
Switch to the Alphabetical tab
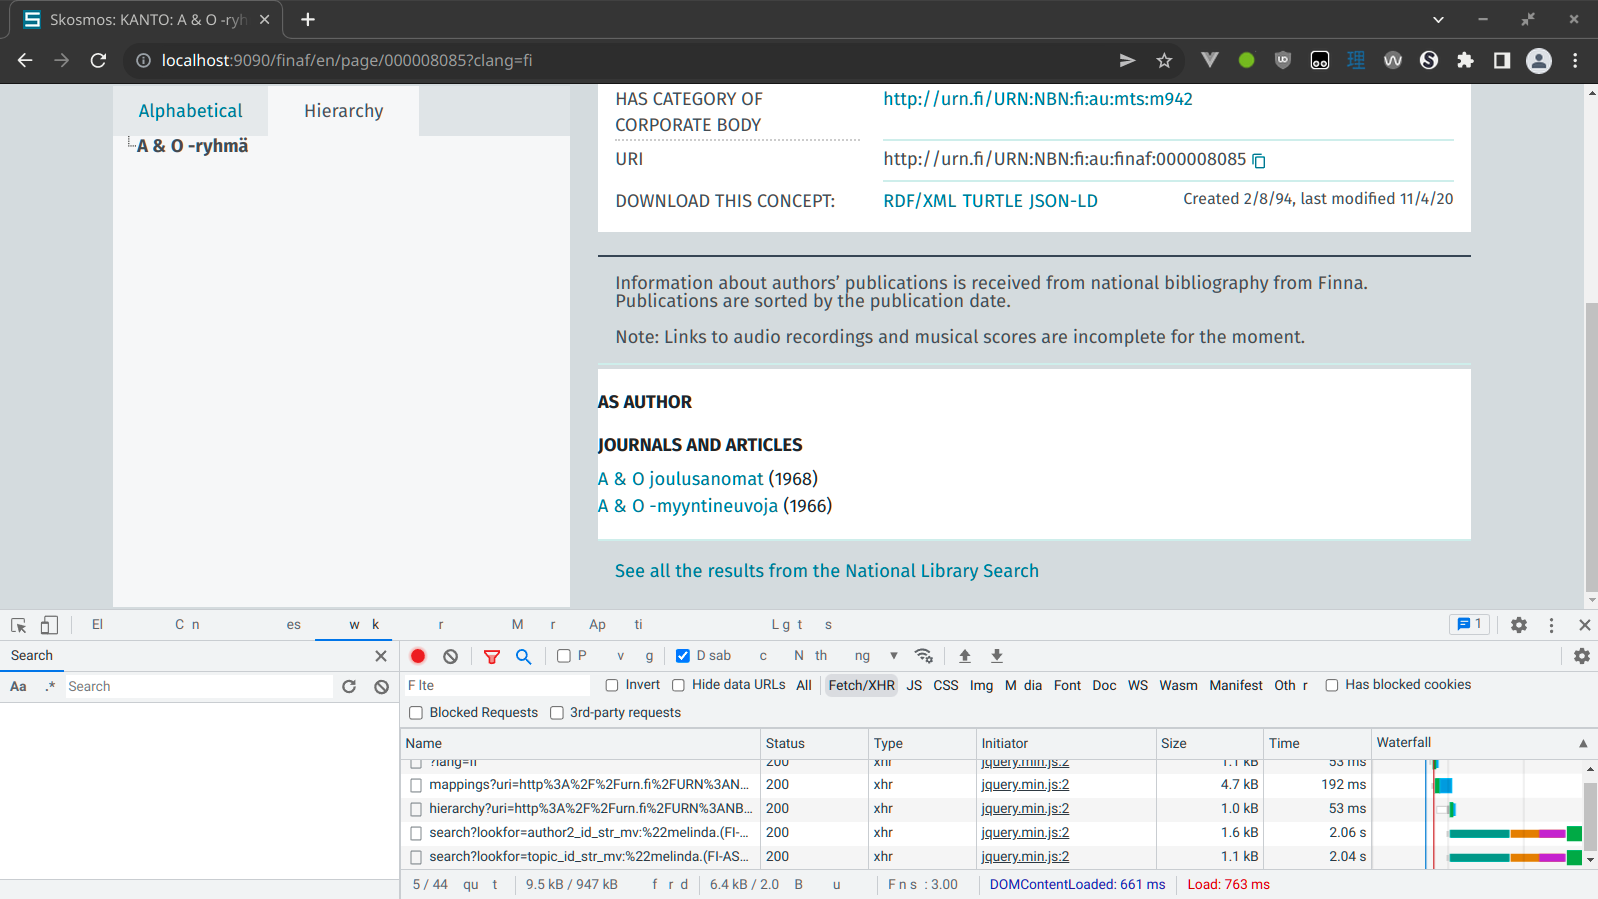pos(190,111)
